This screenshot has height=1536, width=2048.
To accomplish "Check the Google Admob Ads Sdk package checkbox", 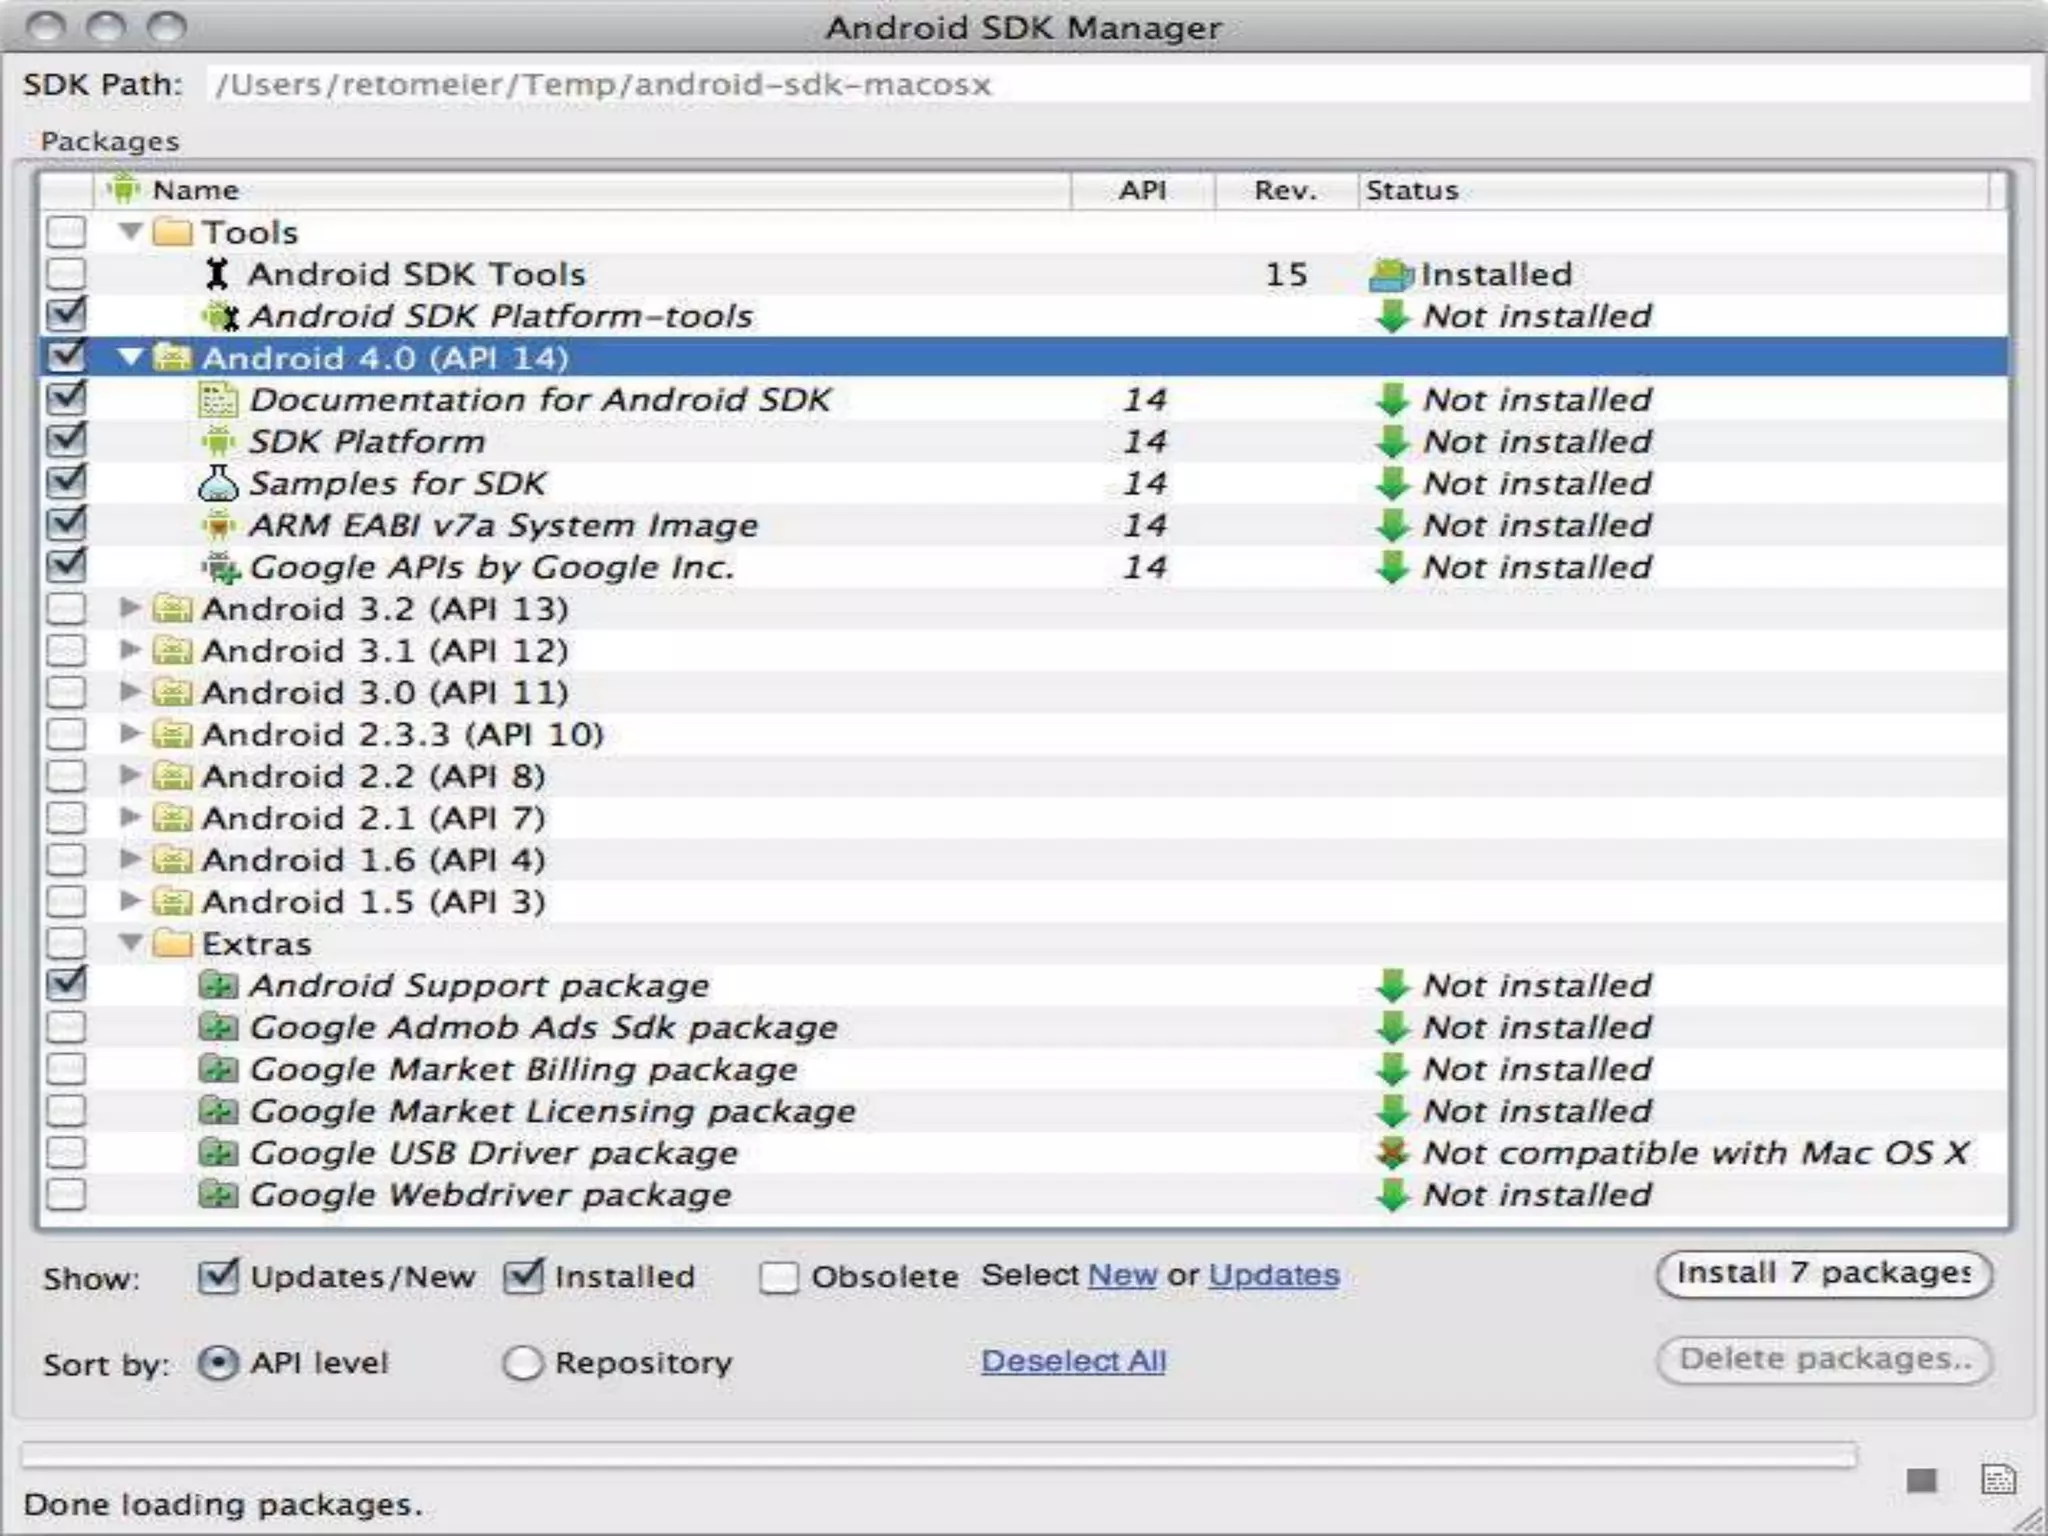I will [66, 1027].
